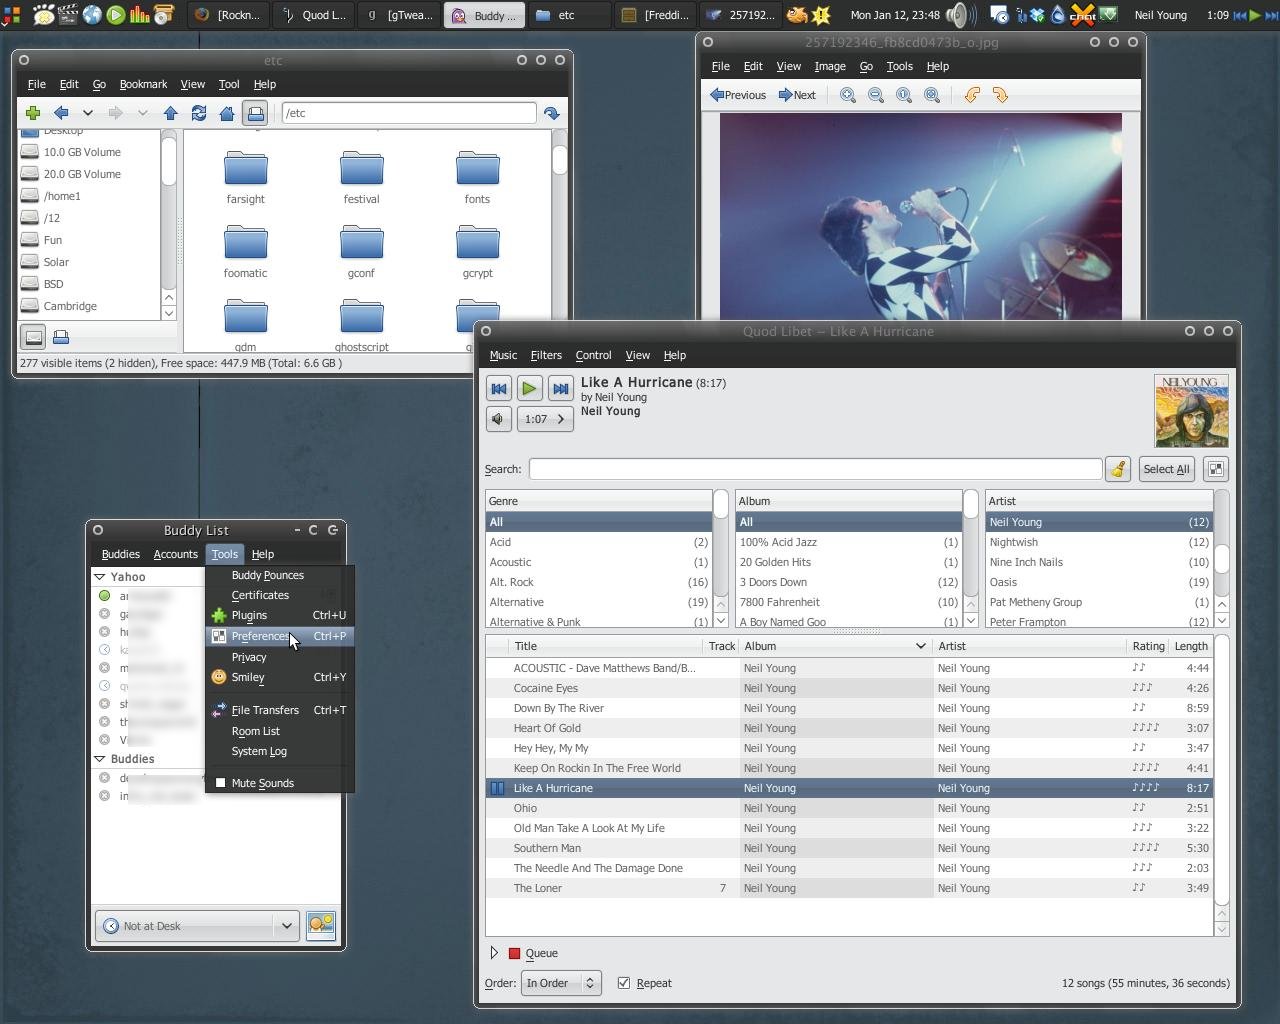Viewport: 1280px width, 1024px height.
Task: Open the Album column header dropdown
Action: tap(921, 646)
